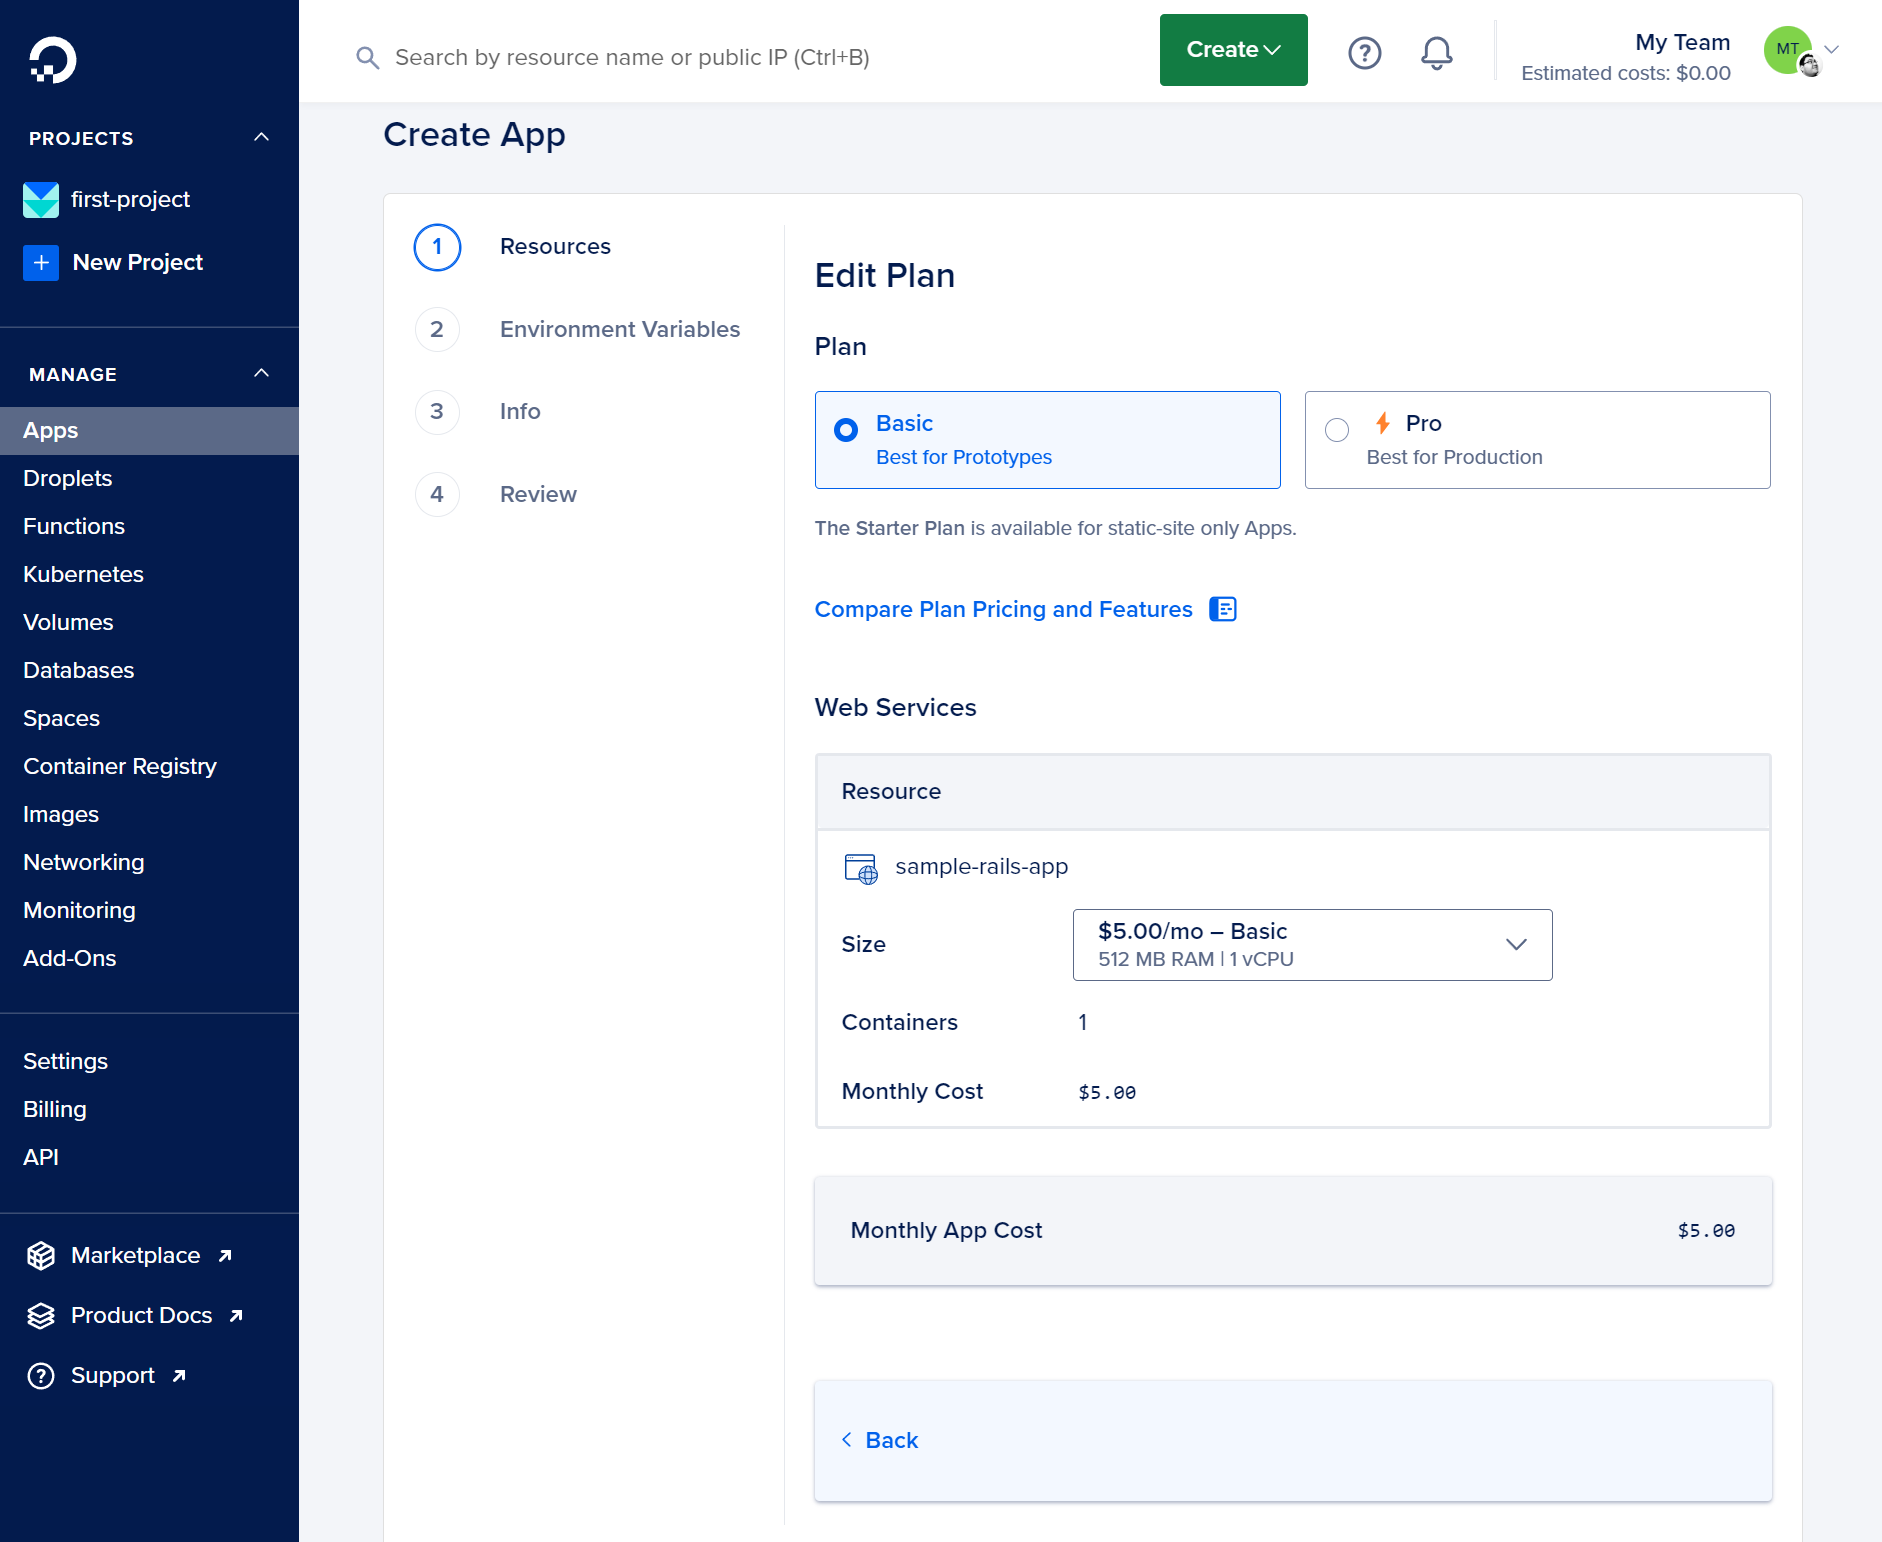1882x1542 pixels.
Task: Click the Estimated costs: $0.00 text
Action: coord(1626,73)
